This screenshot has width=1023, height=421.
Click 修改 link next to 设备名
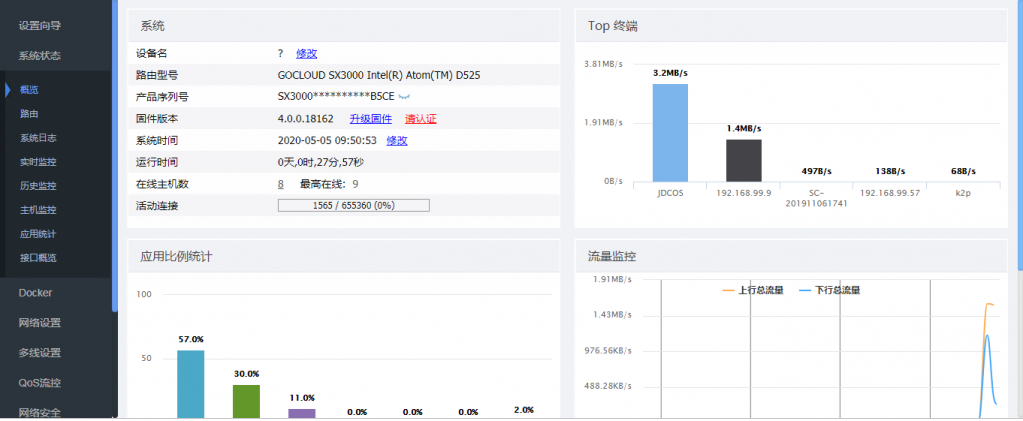pos(307,54)
